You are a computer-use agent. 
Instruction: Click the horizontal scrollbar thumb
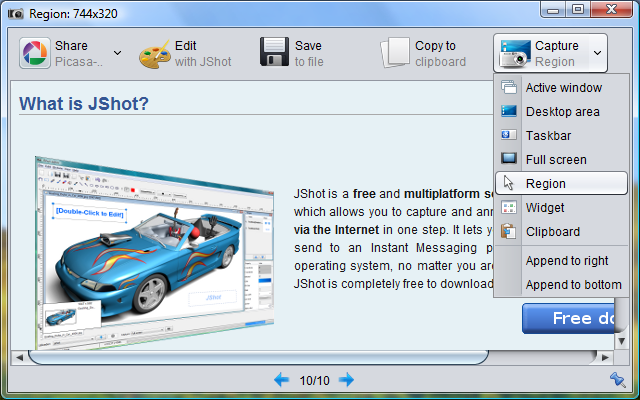click(x=258, y=358)
